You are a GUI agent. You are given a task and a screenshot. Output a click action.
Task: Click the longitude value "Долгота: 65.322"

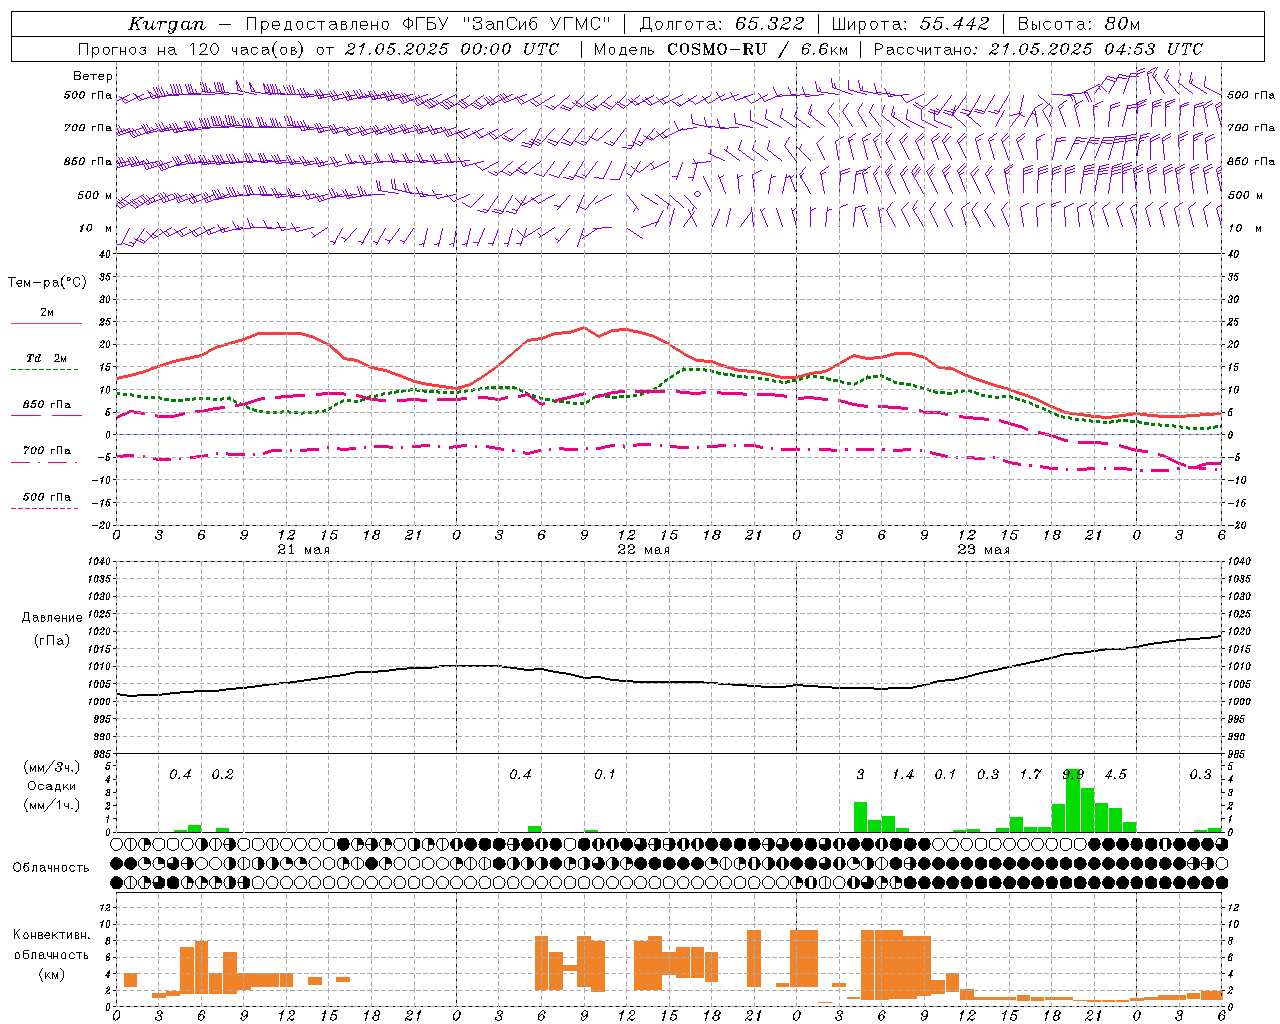(722, 24)
